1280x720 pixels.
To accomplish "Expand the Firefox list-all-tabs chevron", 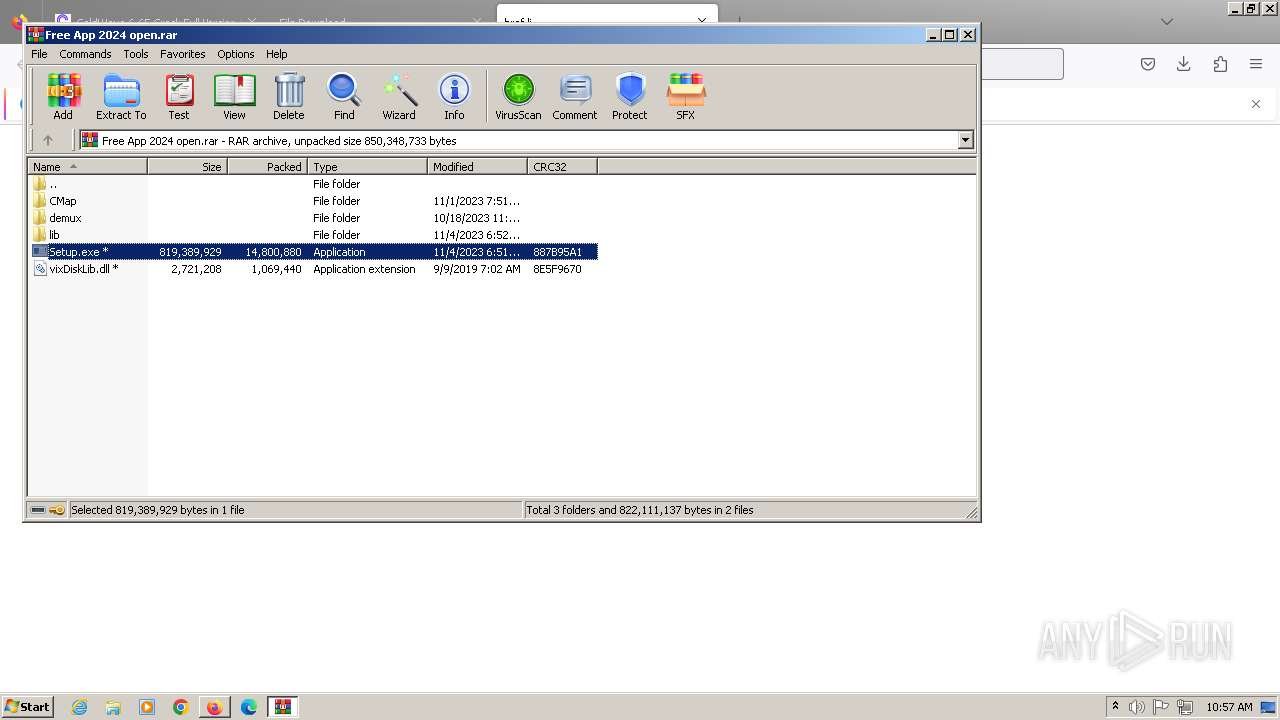I will [1167, 21].
